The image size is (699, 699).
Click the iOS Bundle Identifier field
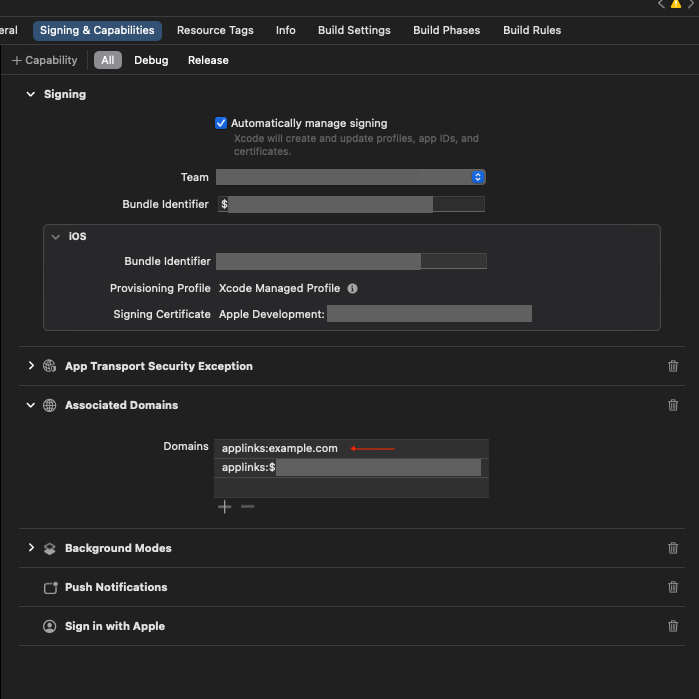351,261
